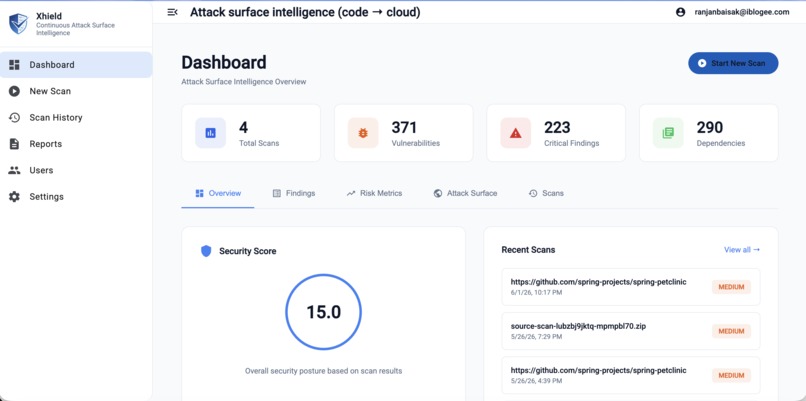Click 'Overall security posture based on scan results'

tap(323, 371)
